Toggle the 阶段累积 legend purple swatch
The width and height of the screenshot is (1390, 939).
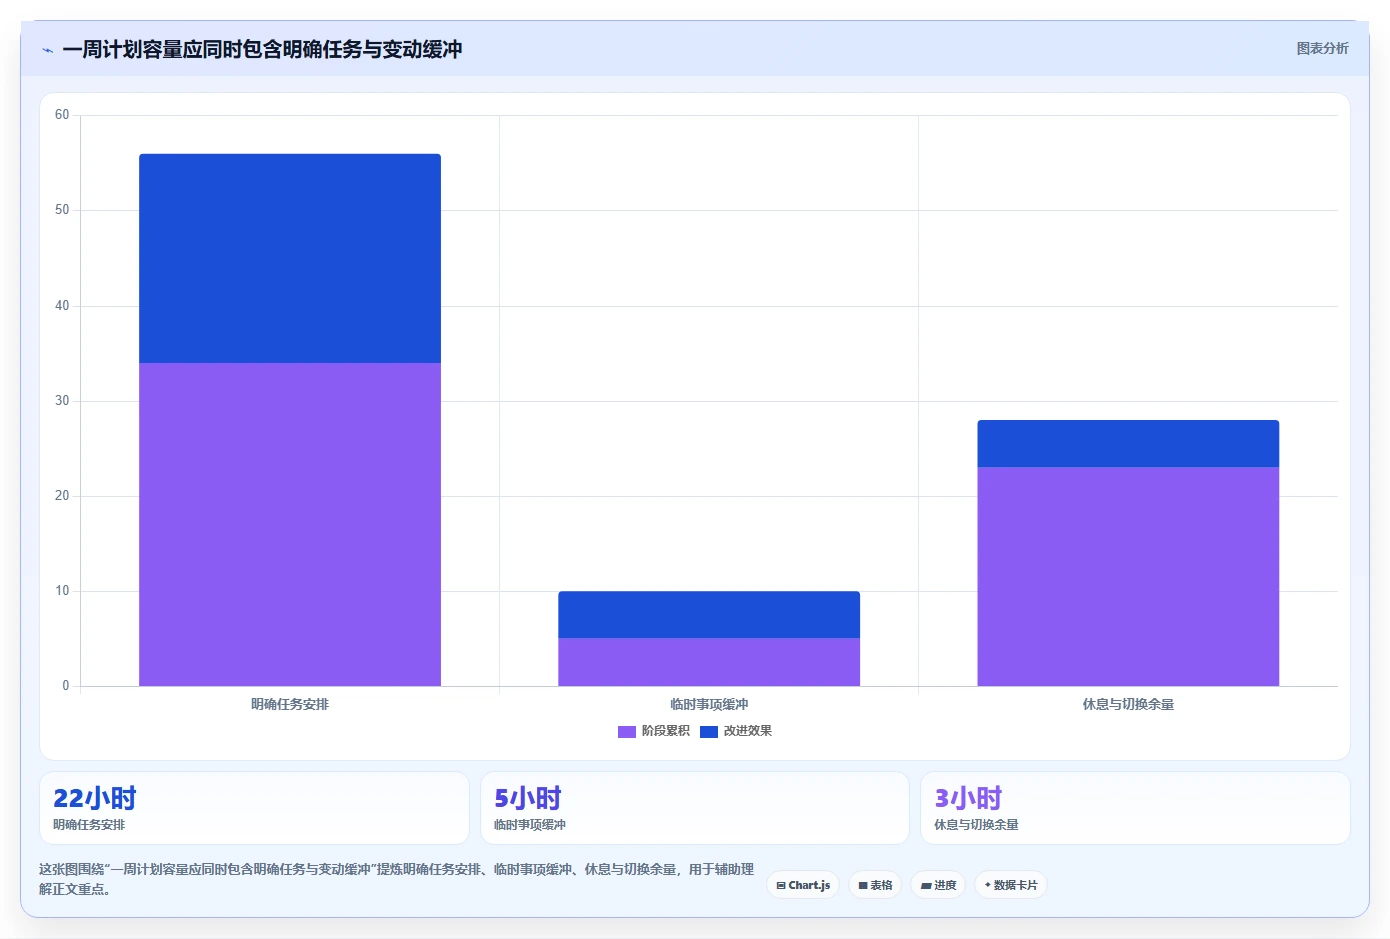point(627,731)
